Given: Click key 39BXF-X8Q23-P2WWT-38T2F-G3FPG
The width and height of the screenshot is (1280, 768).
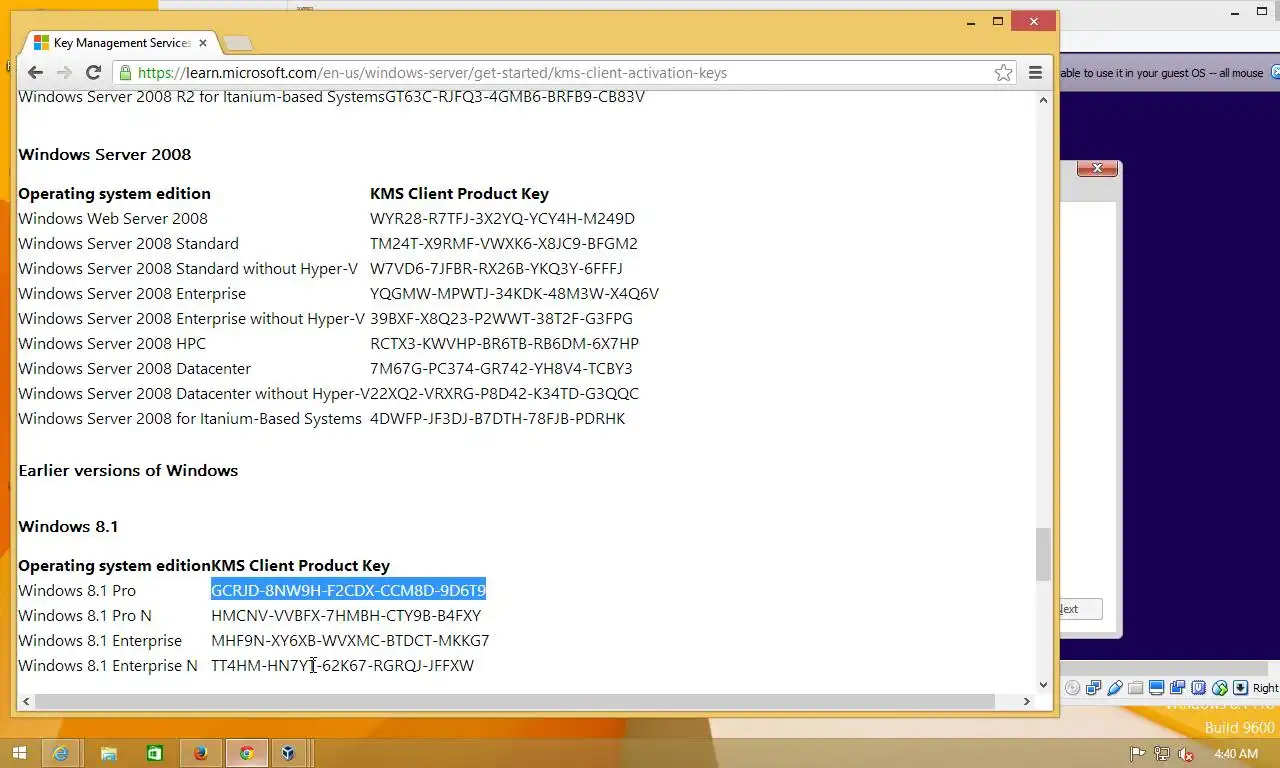Looking at the screenshot, I should click(501, 318).
